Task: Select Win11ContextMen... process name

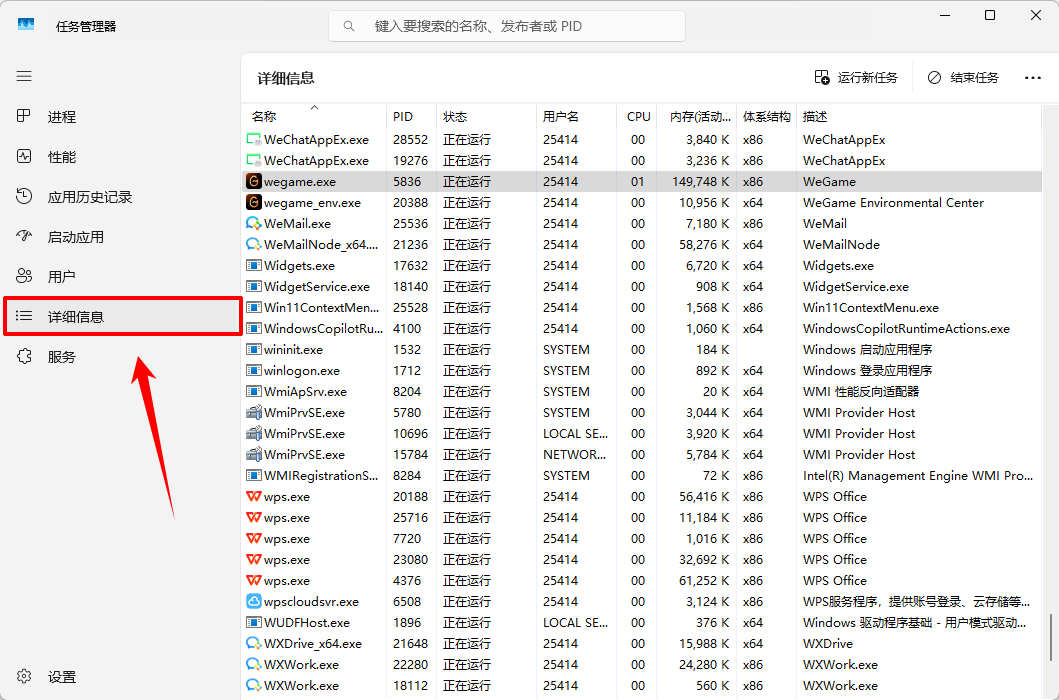Action: (321, 307)
